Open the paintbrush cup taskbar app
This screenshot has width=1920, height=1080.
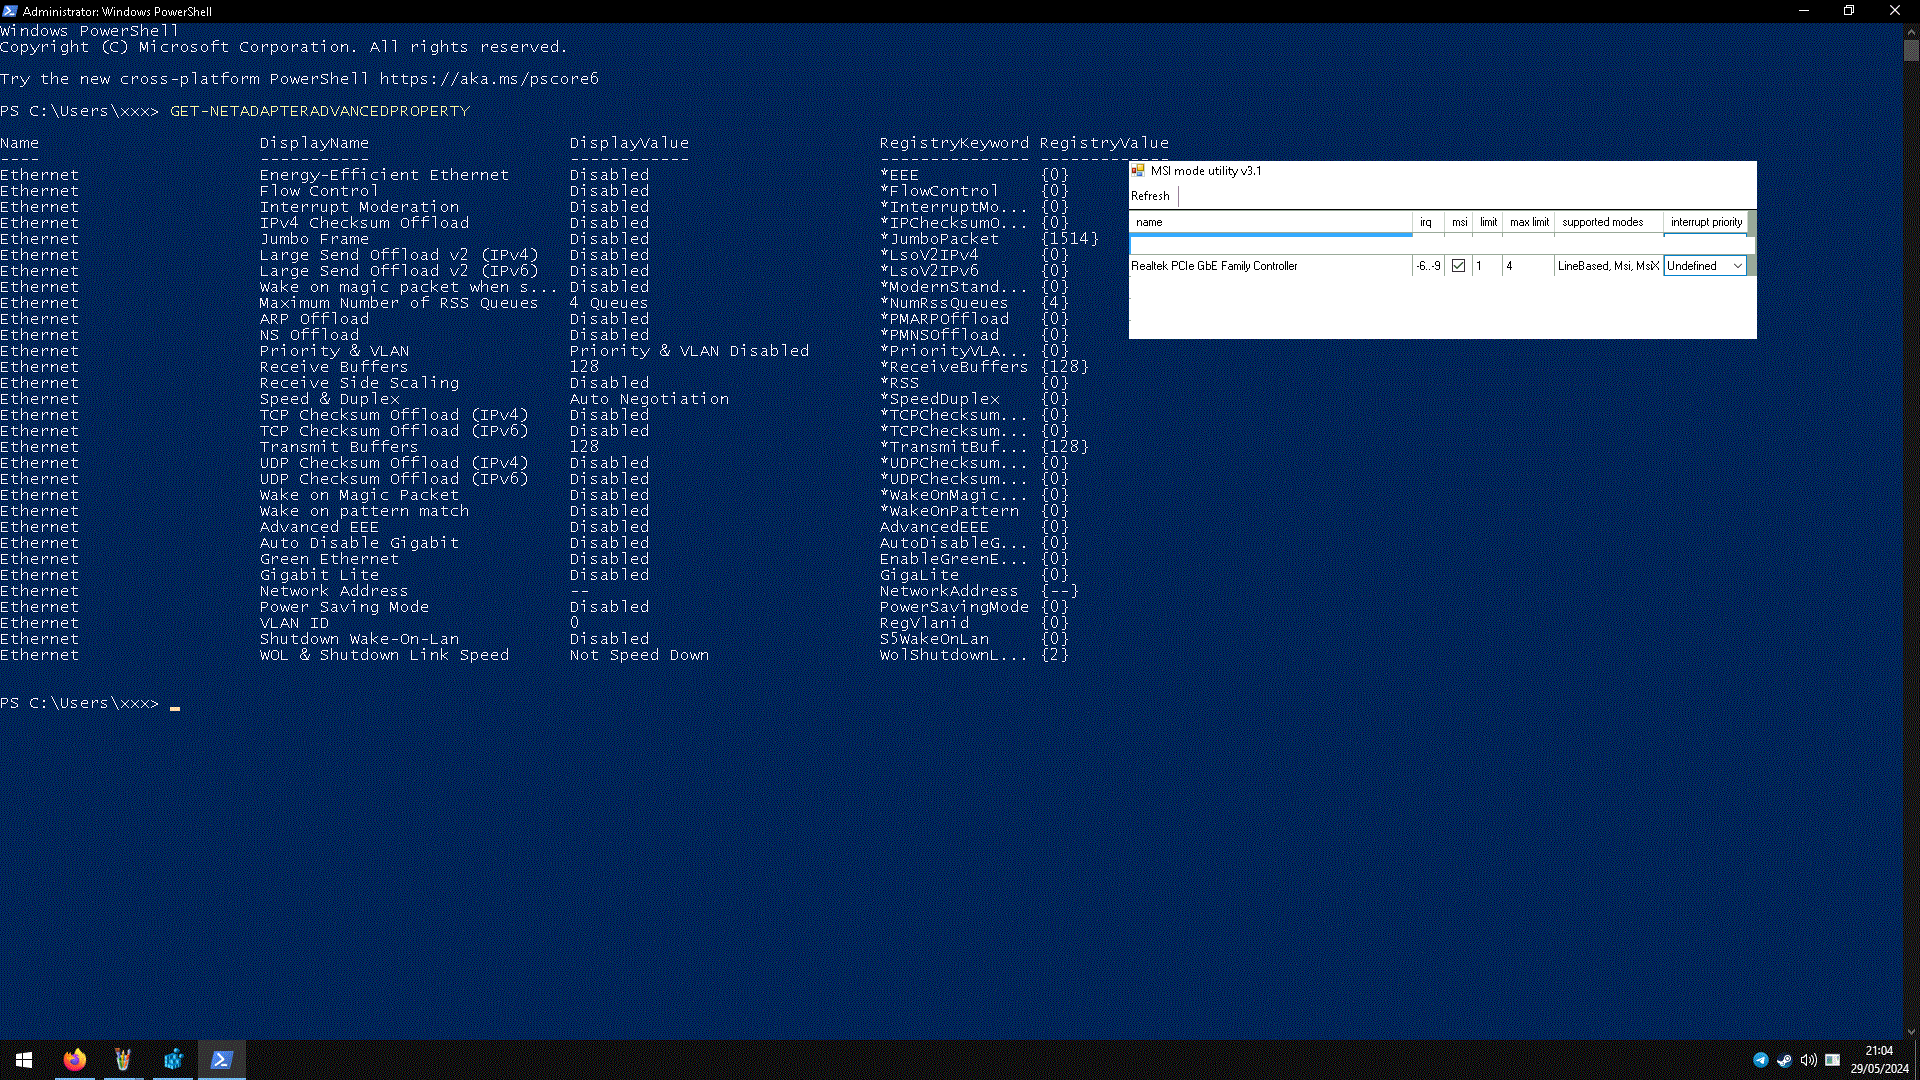click(123, 1059)
